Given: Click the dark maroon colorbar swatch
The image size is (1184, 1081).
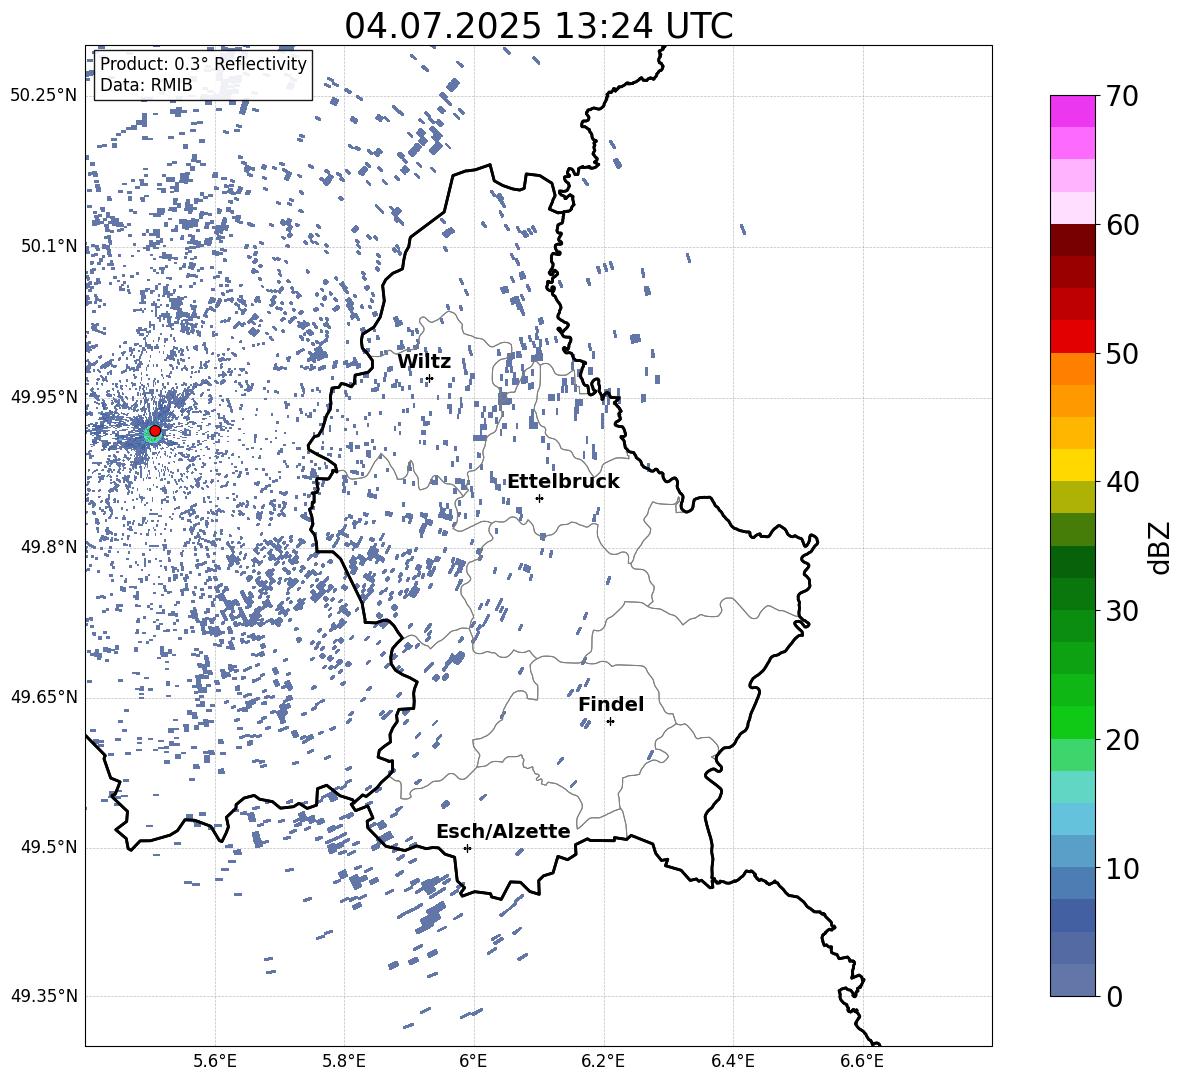Looking at the screenshot, I should click(x=1072, y=240).
